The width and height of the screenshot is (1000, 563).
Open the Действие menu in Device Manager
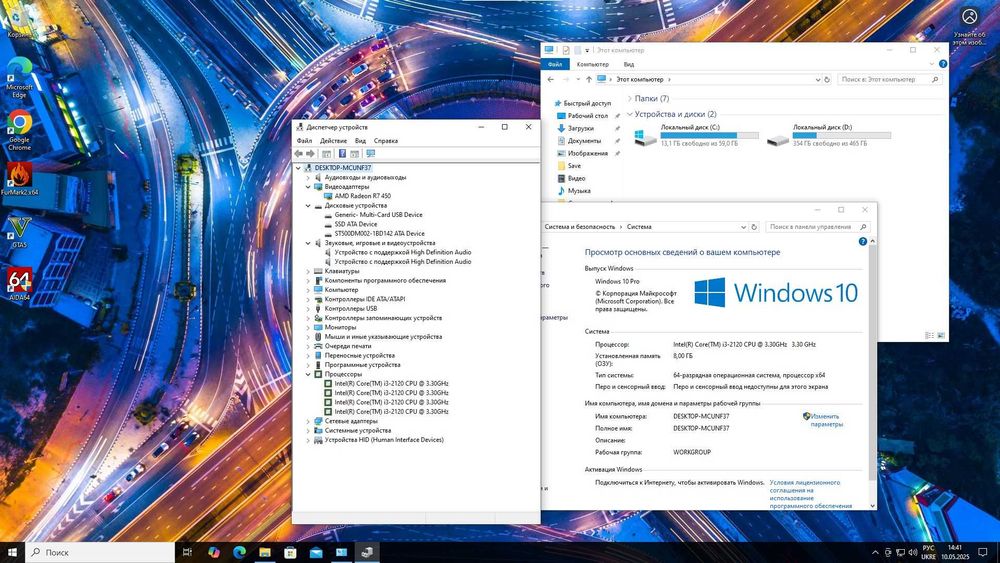[333, 141]
